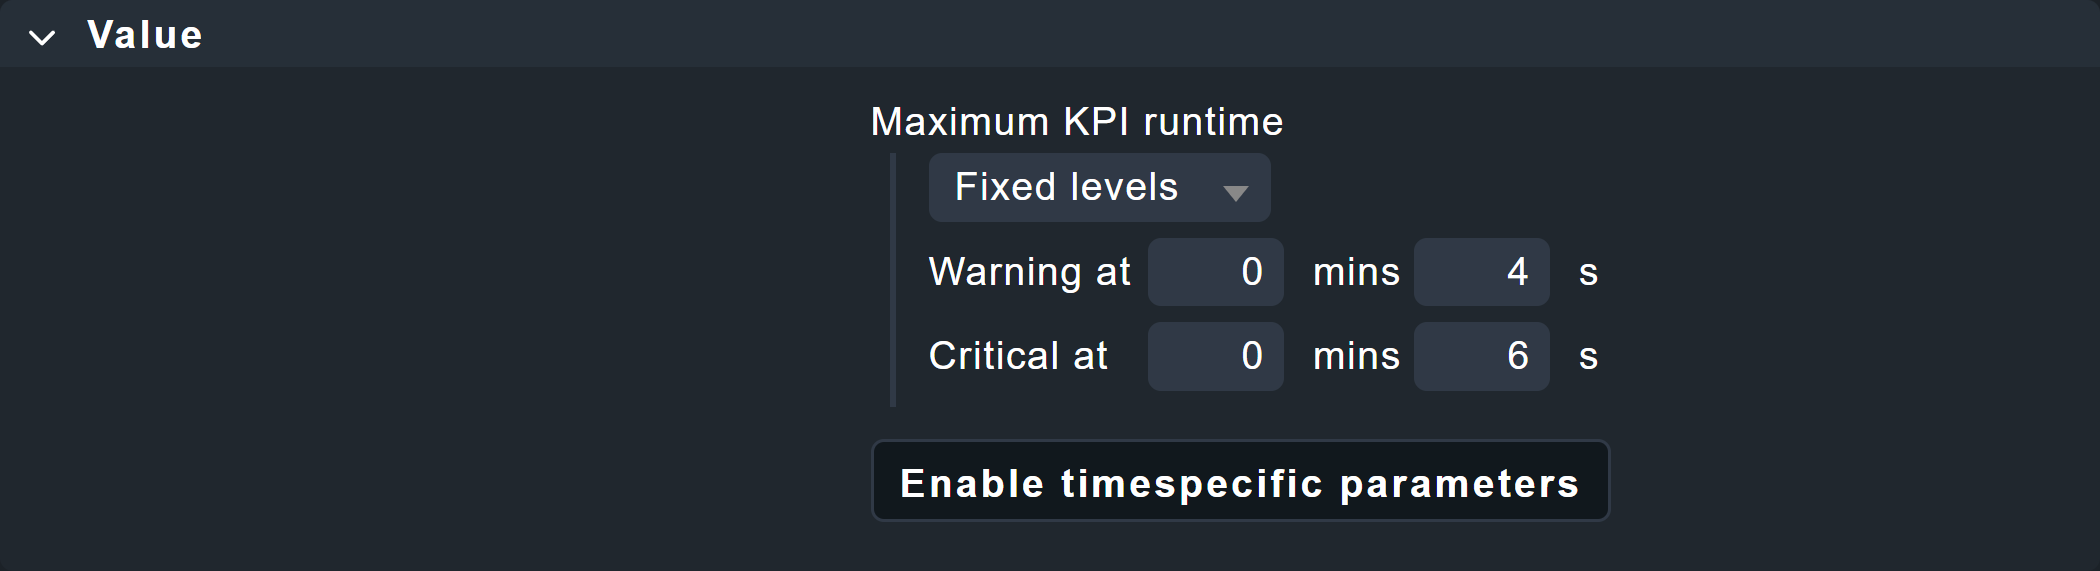Open the Fixed levels dropdown
This screenshot has width=2100, height=571.
(x=1098, y=188)
